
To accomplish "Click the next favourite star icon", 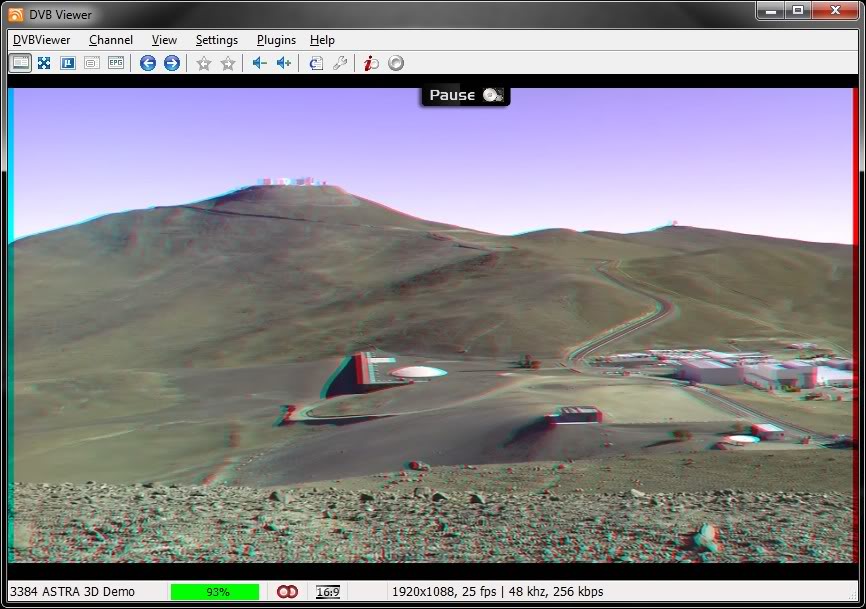I will (x=228, y=63).
